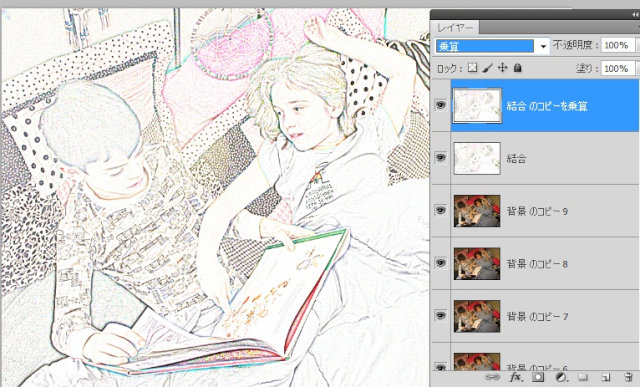Click the lock image pixels brush icon
This screenshot has width=640, height=387.
tap(487, 68)
